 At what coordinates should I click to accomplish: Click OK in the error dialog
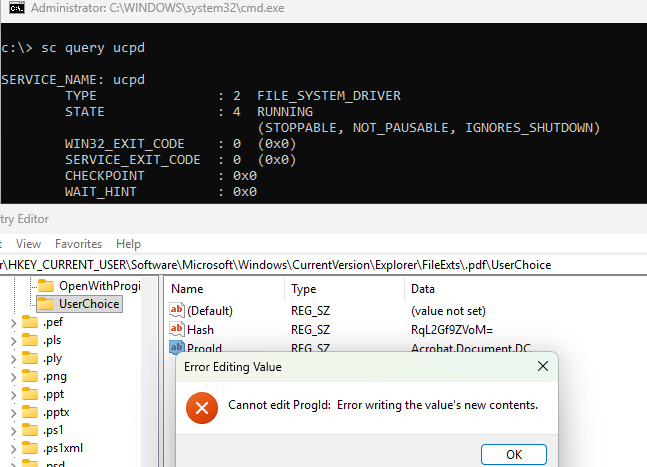[514, 454]
